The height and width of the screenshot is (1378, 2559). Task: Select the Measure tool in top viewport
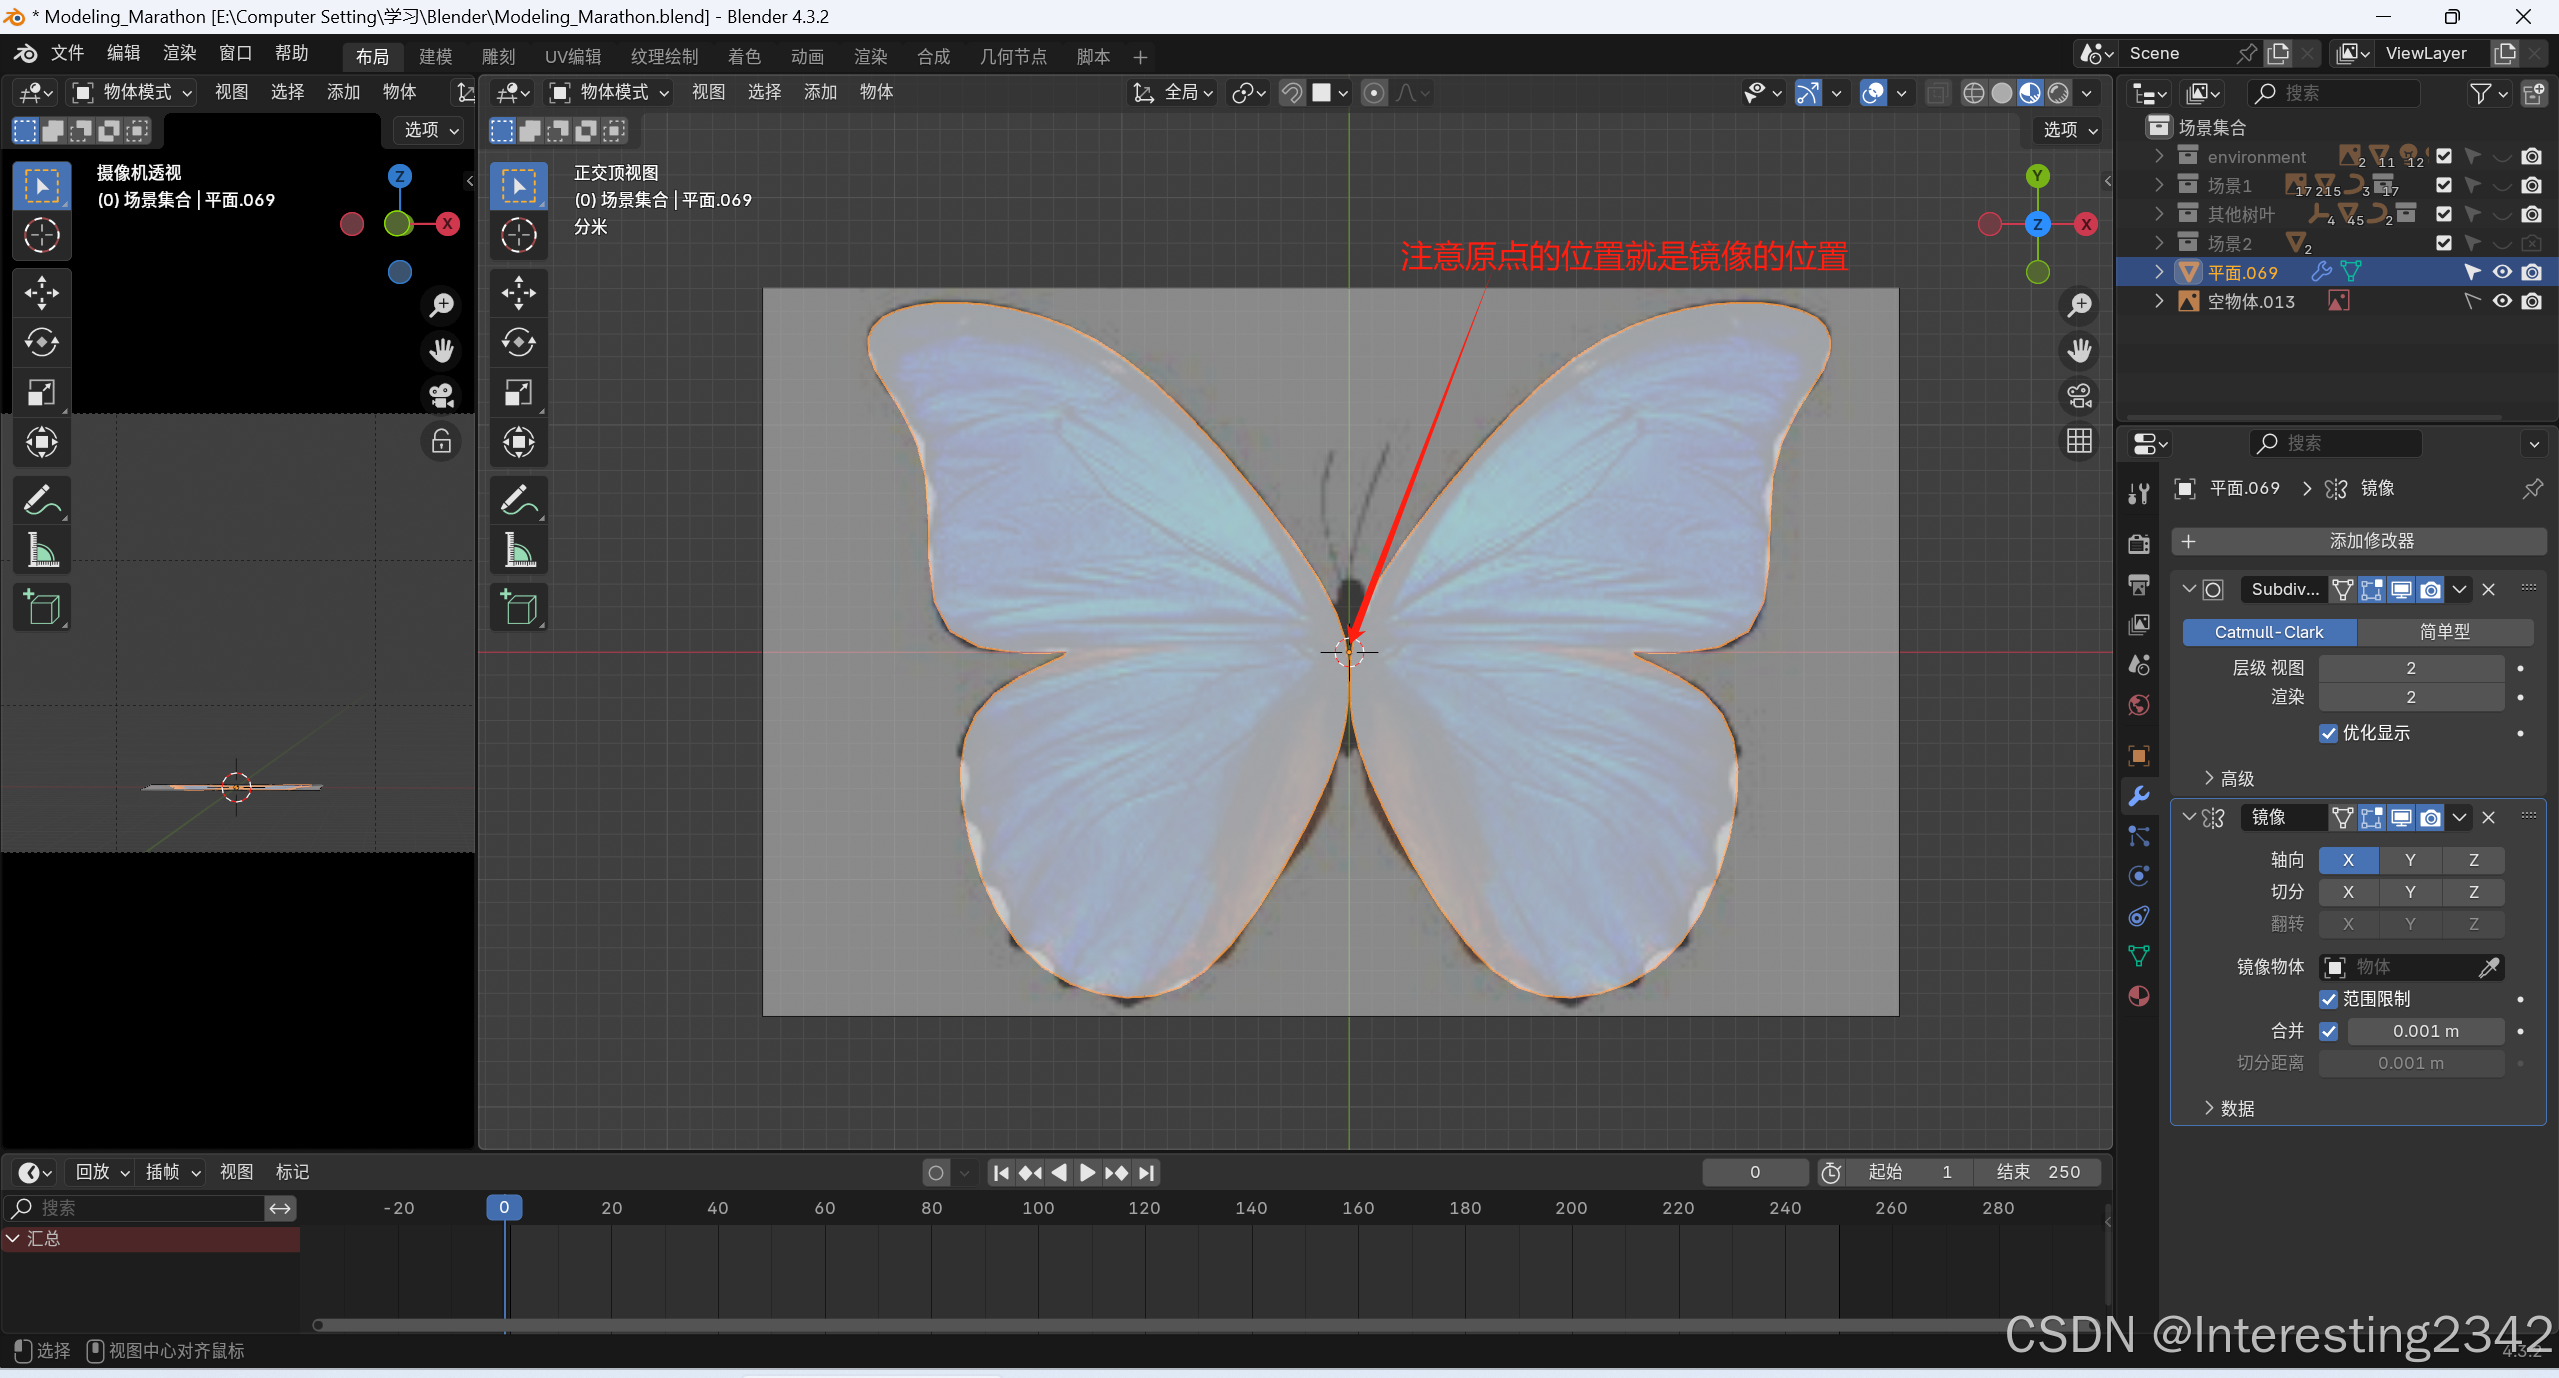[518, 550]
